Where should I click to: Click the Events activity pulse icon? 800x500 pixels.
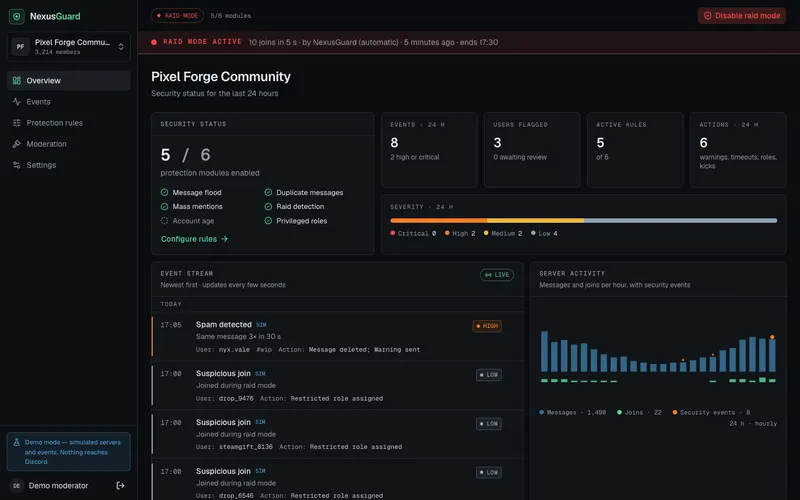click(x=17, y=102)
